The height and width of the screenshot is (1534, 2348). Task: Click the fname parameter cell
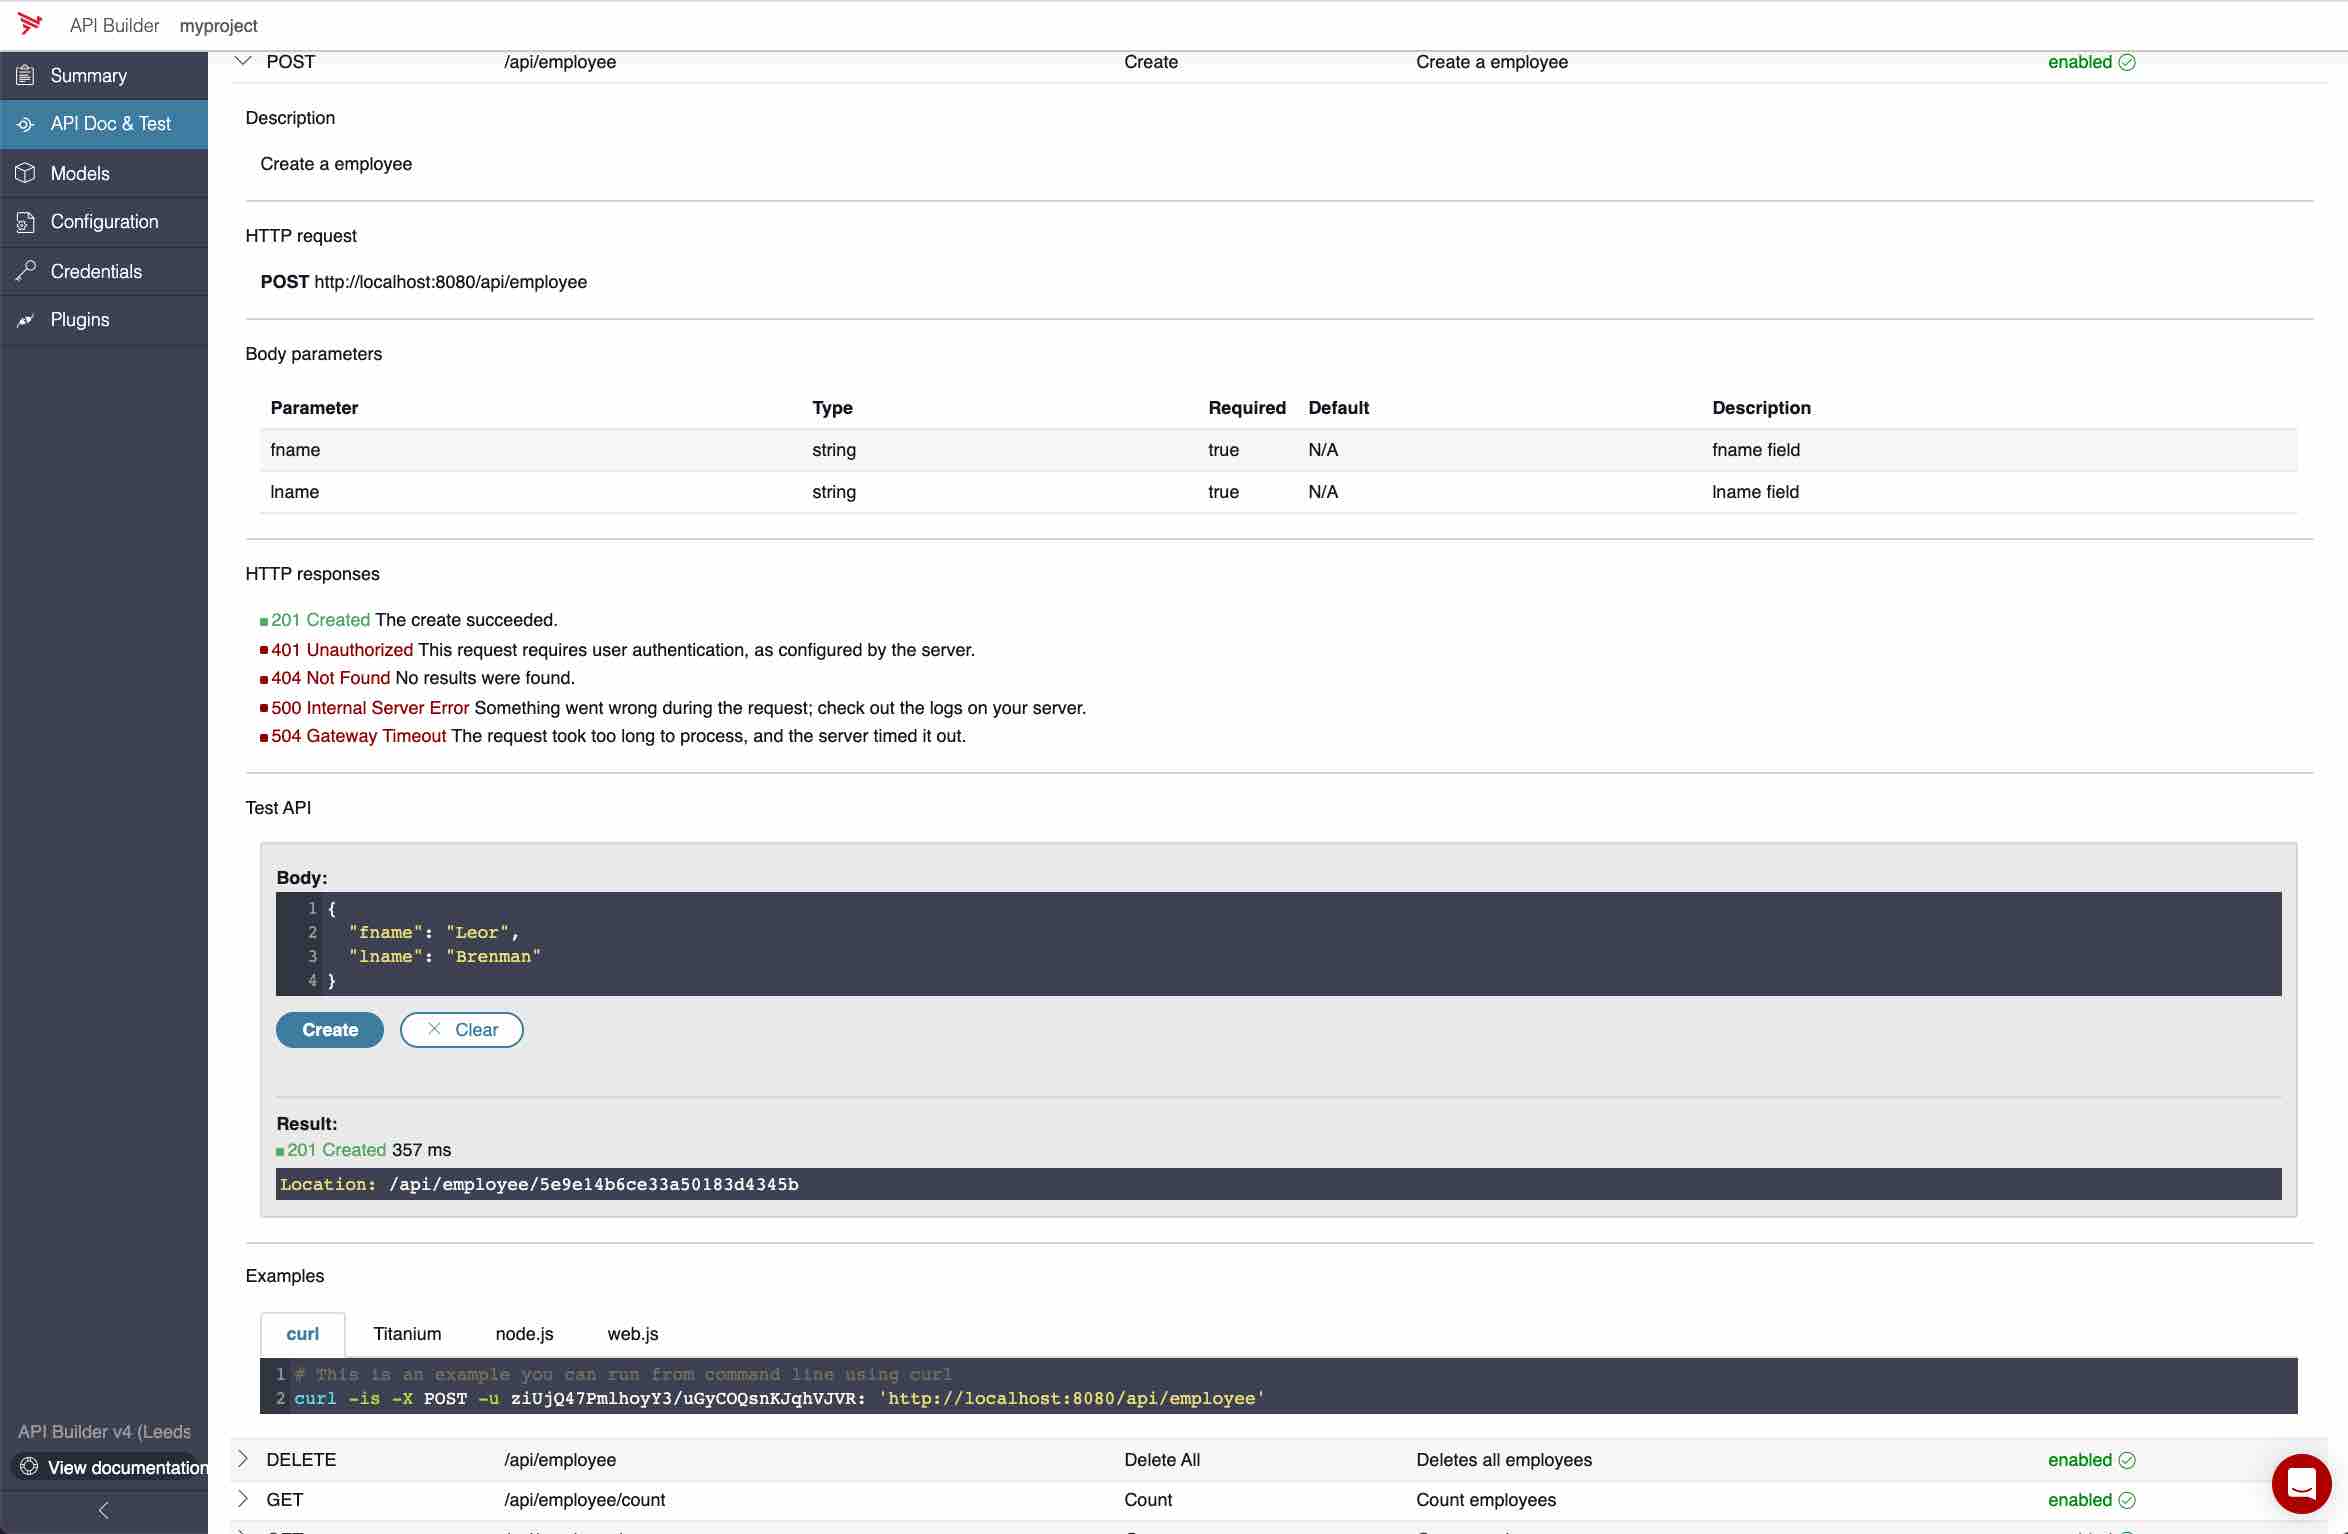click(295, 450)
